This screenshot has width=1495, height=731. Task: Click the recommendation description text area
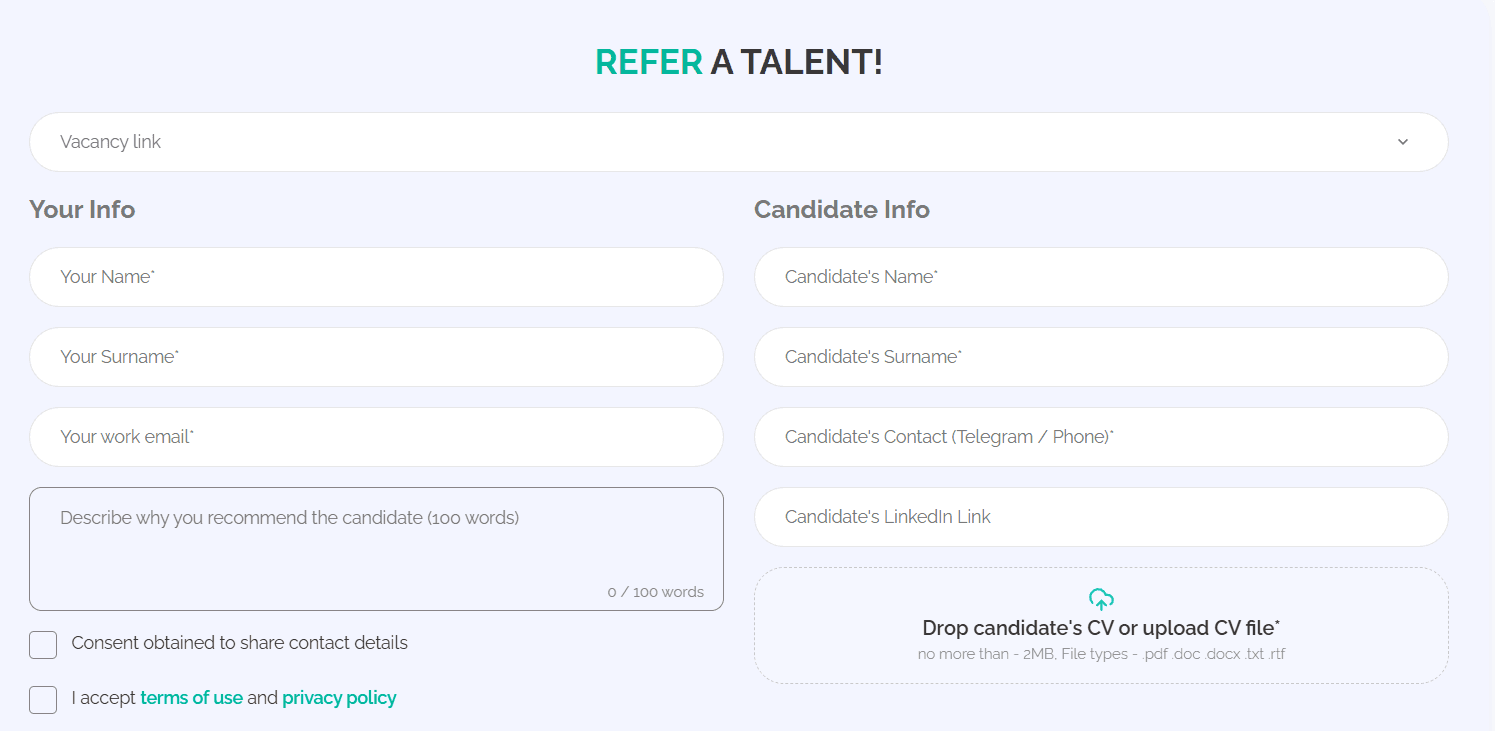pyautogui.click(x=376, y=549)
